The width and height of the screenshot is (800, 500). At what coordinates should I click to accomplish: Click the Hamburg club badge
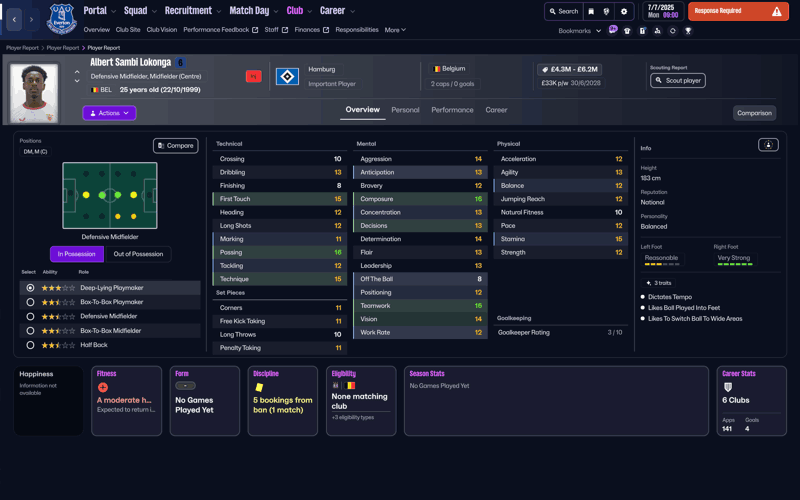[287, 77]
